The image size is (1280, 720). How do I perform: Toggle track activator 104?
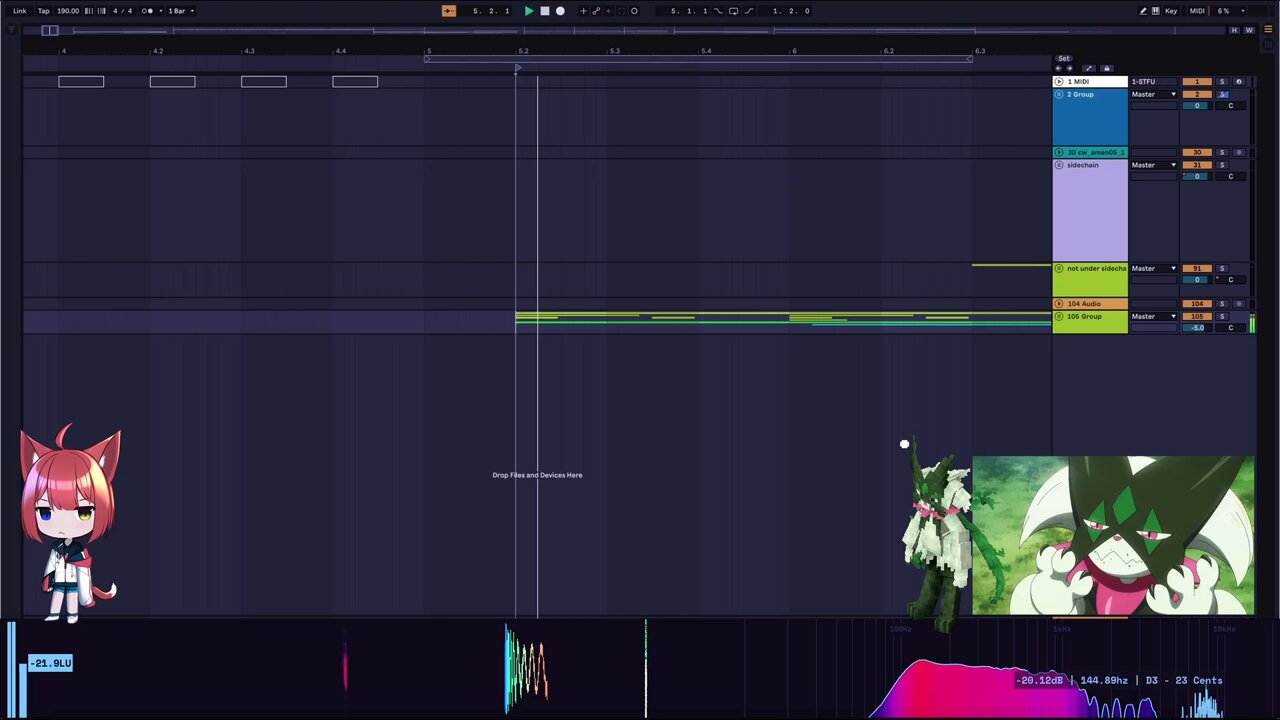(x=1197, y=303)
